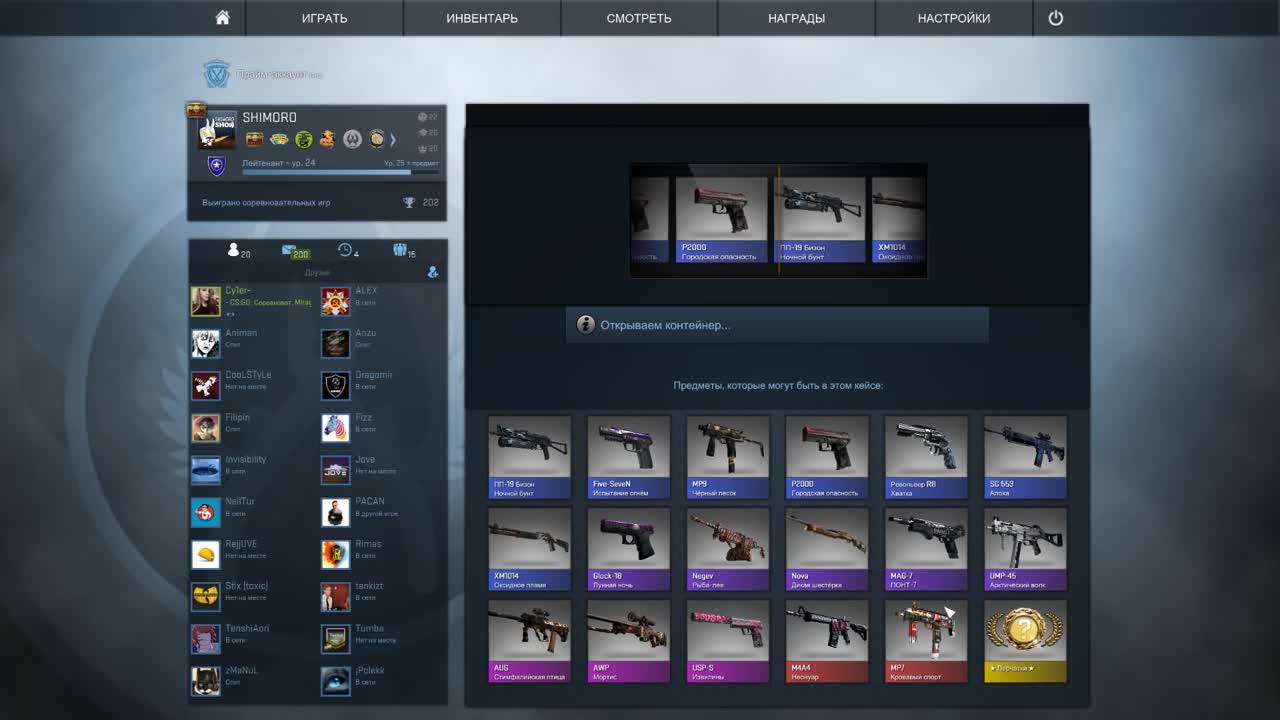Viewport: 1280px width, 720px height.
Task: Select the AUG Стимфалийская птица item
Action: (529, 641)
